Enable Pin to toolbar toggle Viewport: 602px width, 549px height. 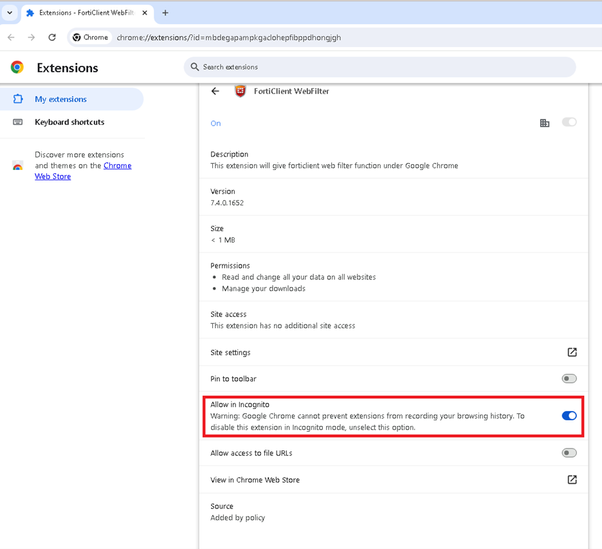[569, 379]
